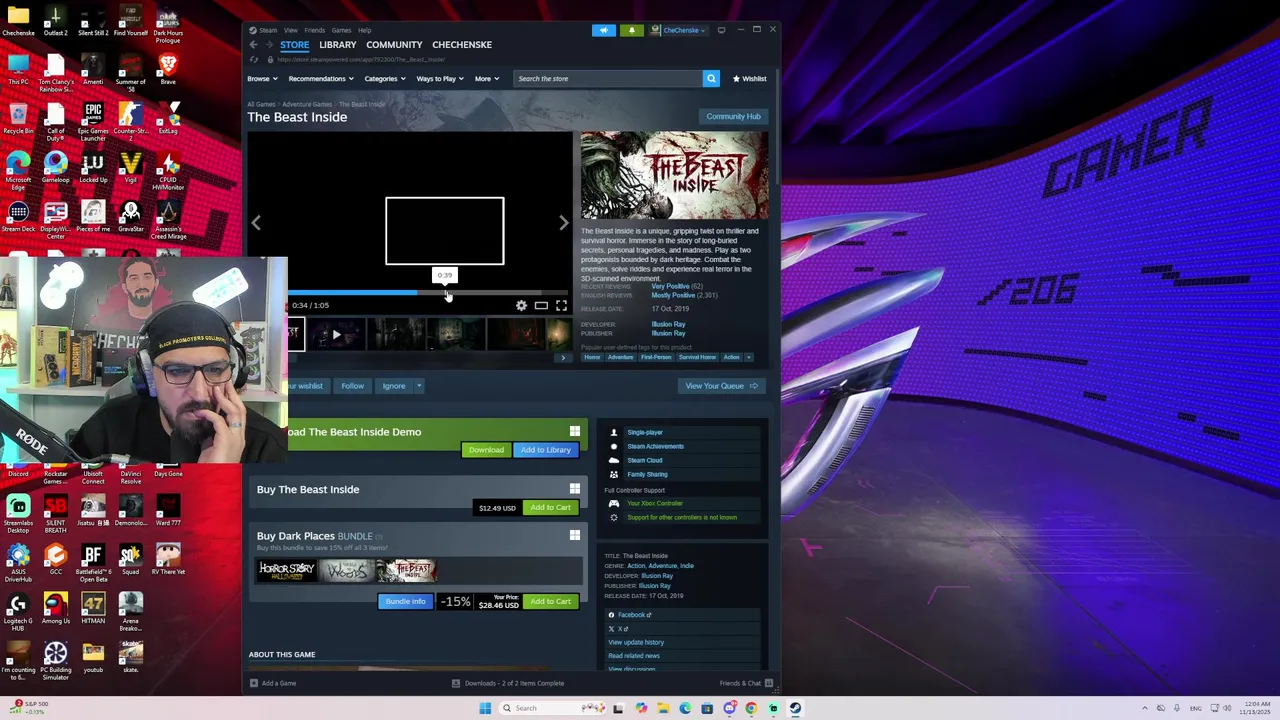Viewport: 1280px width, 720px height.
Task: Download The Beast Inside Demo
Action: pyautogui.click(x=486, y=450)
